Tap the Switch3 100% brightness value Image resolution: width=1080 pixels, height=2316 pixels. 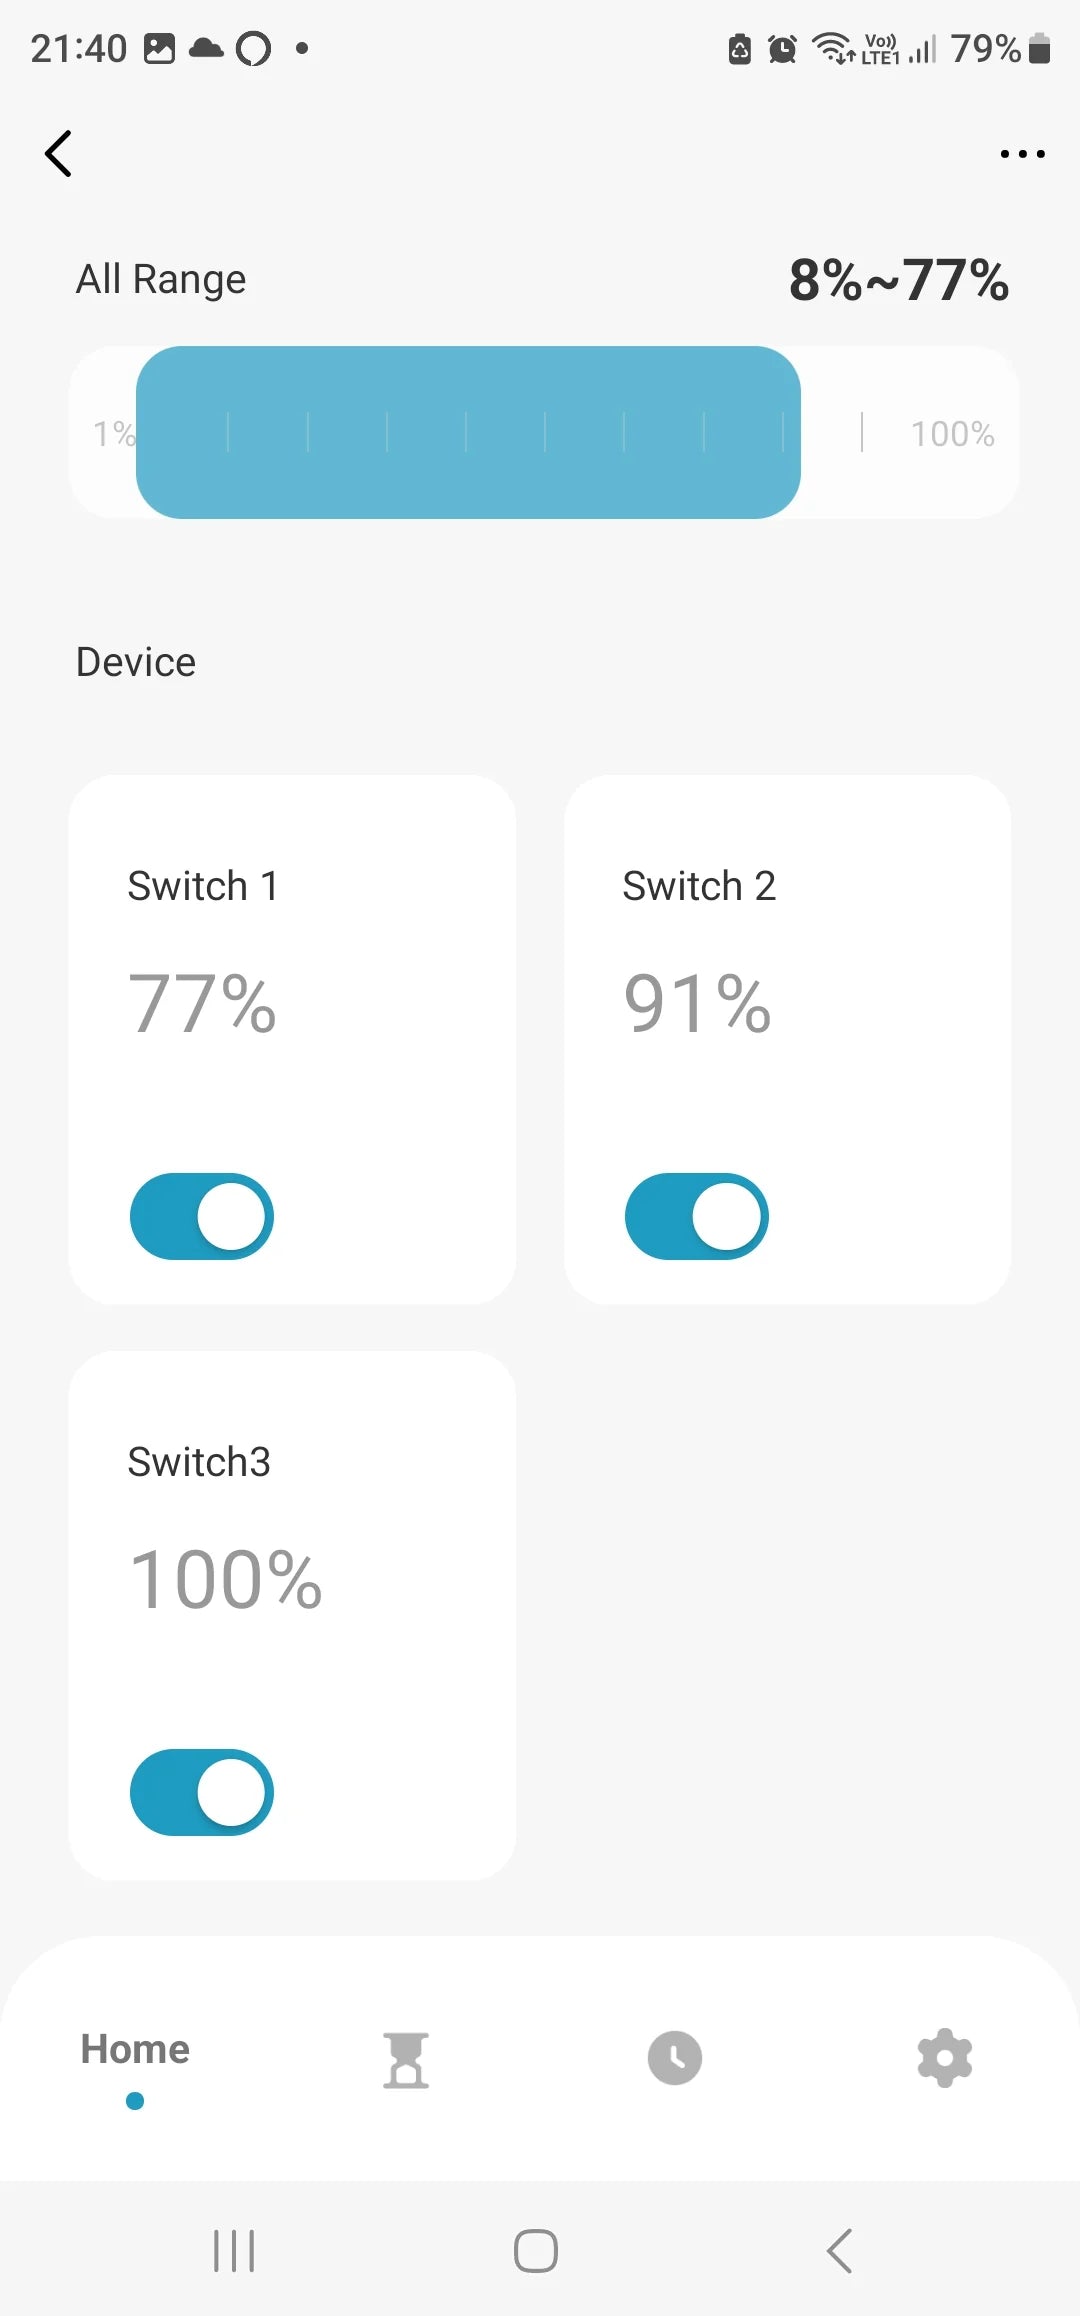226,1580
